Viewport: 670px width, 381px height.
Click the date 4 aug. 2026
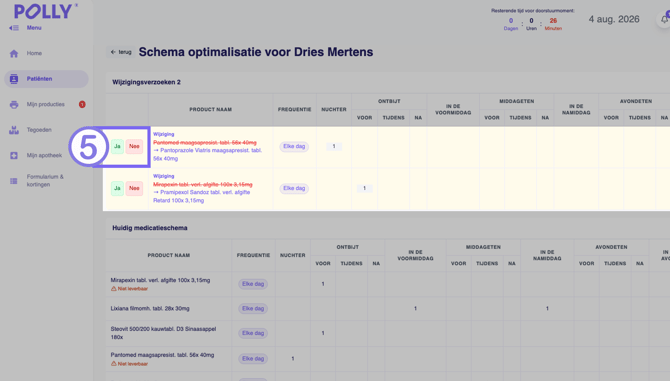tap(614, 19)
